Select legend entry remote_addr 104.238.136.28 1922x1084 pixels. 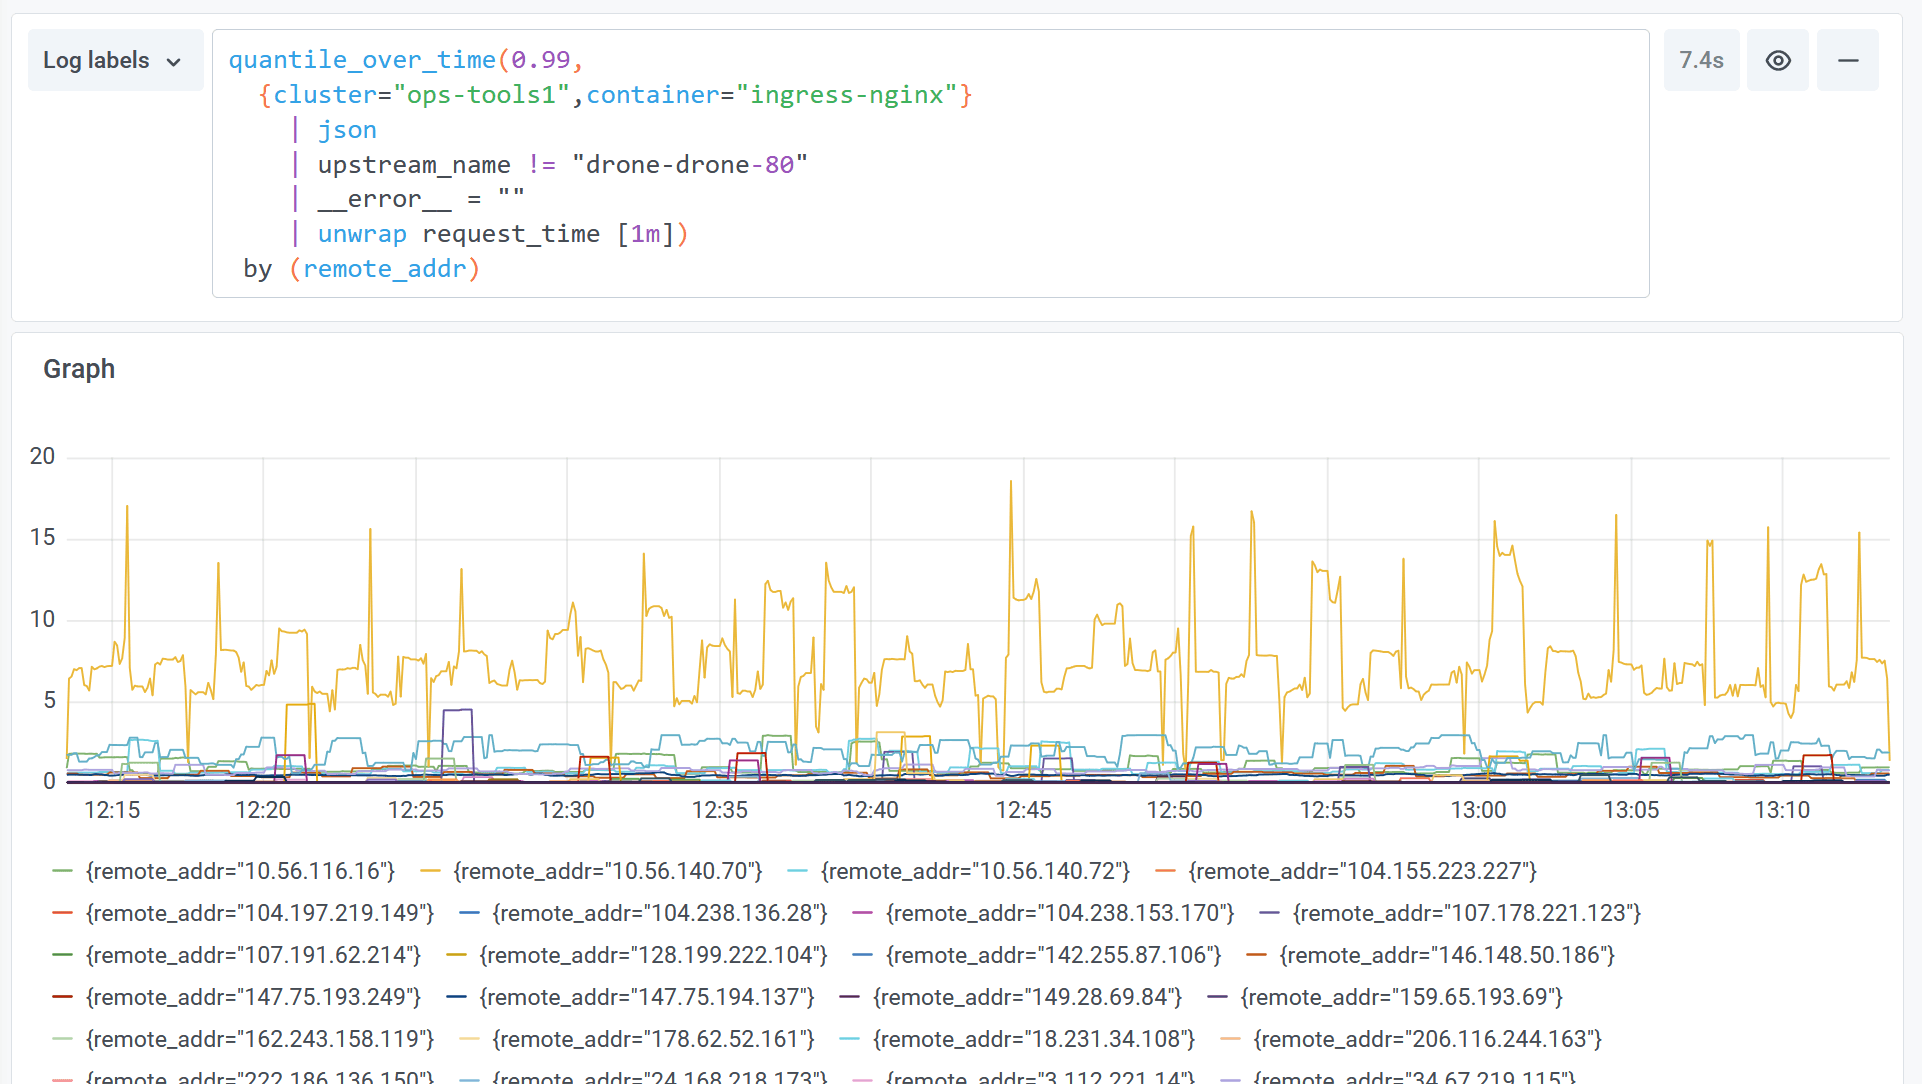[x=659, y=913]
